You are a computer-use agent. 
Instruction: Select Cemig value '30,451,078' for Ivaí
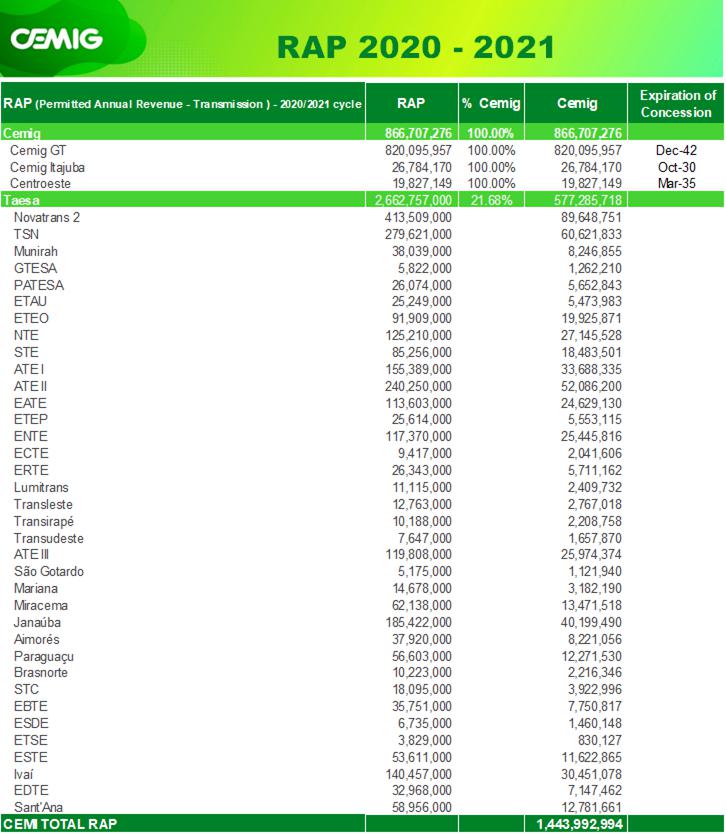[591, 775]
